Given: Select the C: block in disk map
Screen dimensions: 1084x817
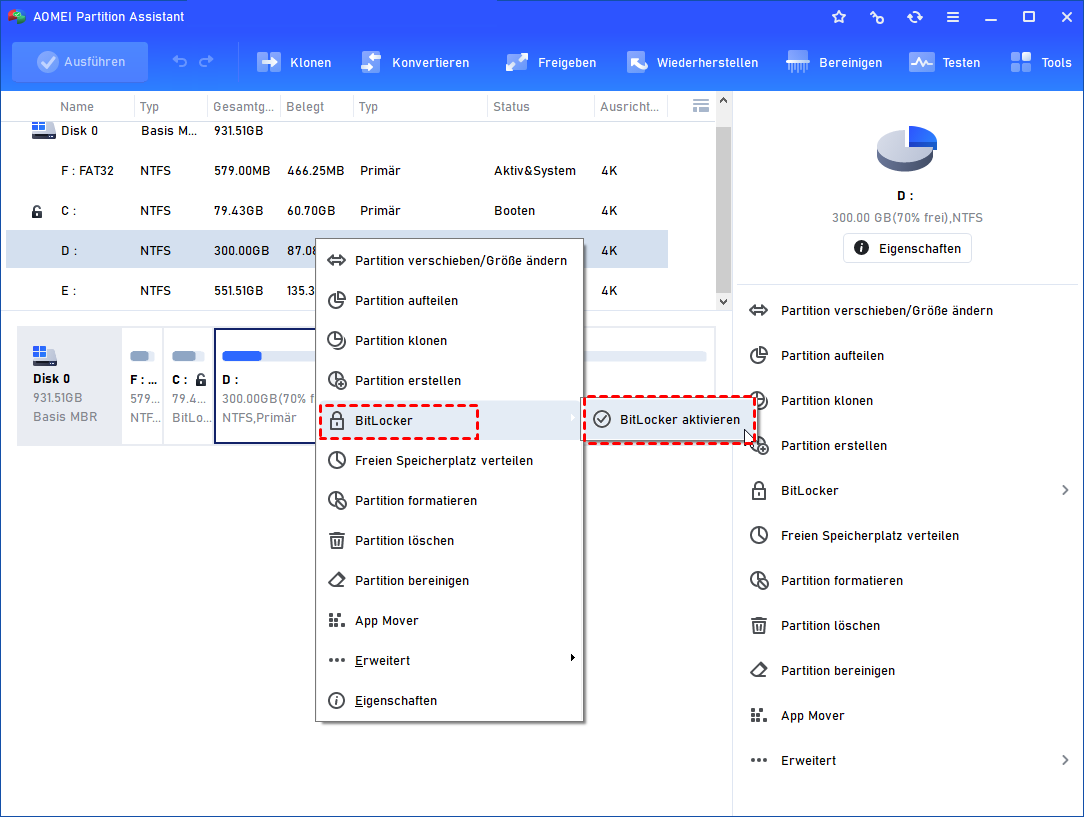Looking at the screenshot, I should click(188, 386).
